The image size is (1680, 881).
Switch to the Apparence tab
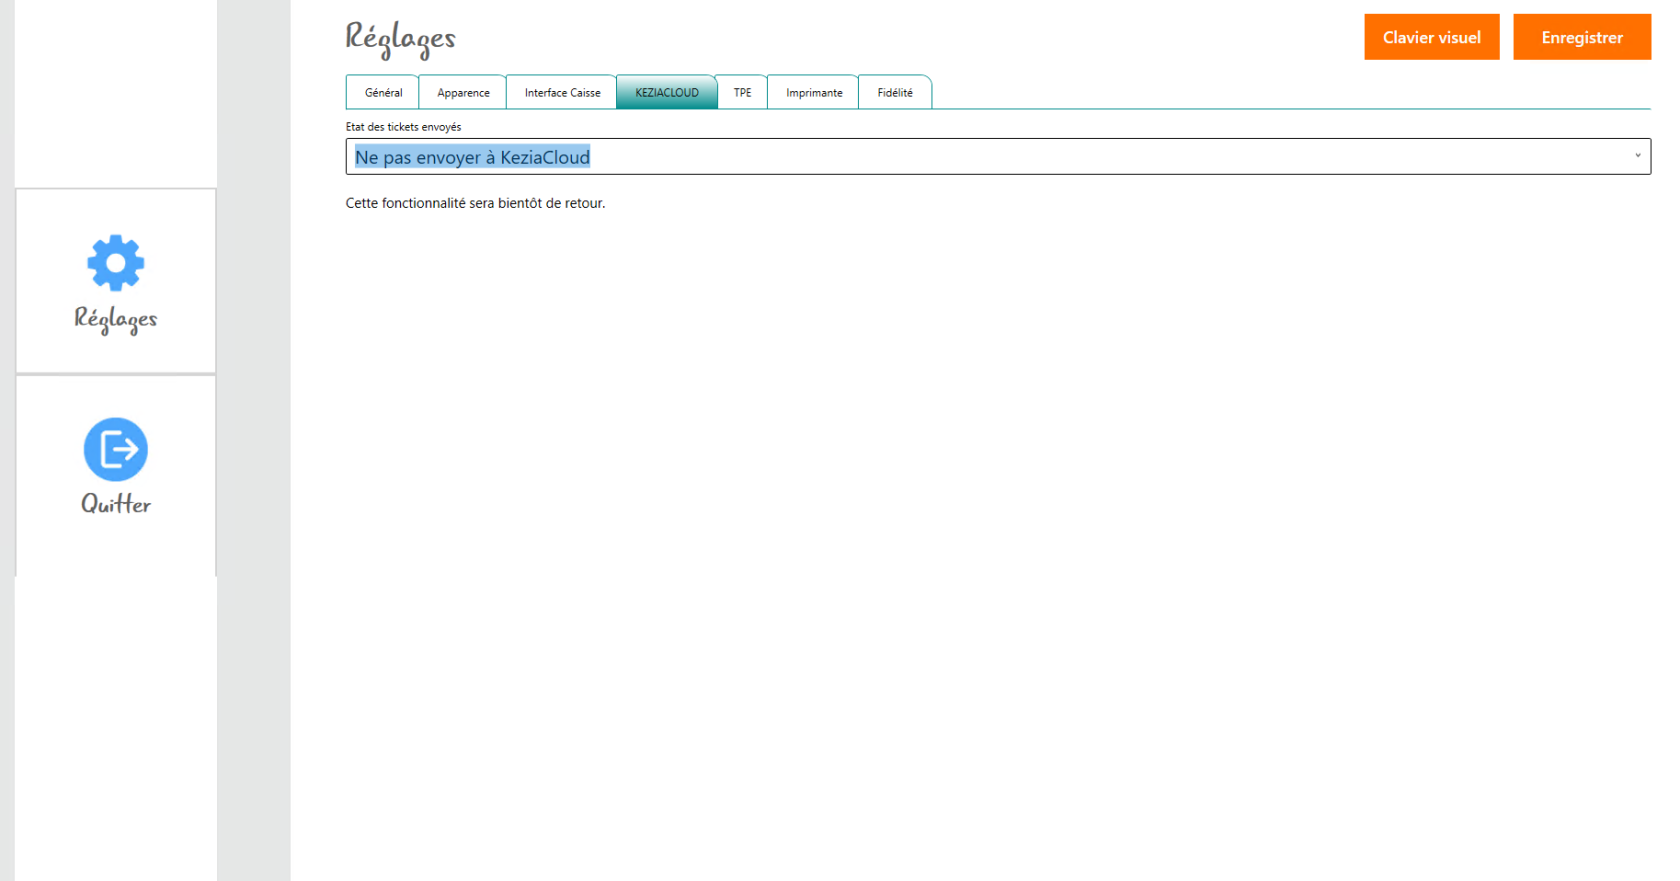pyautogui.click(x=463, y=93)
